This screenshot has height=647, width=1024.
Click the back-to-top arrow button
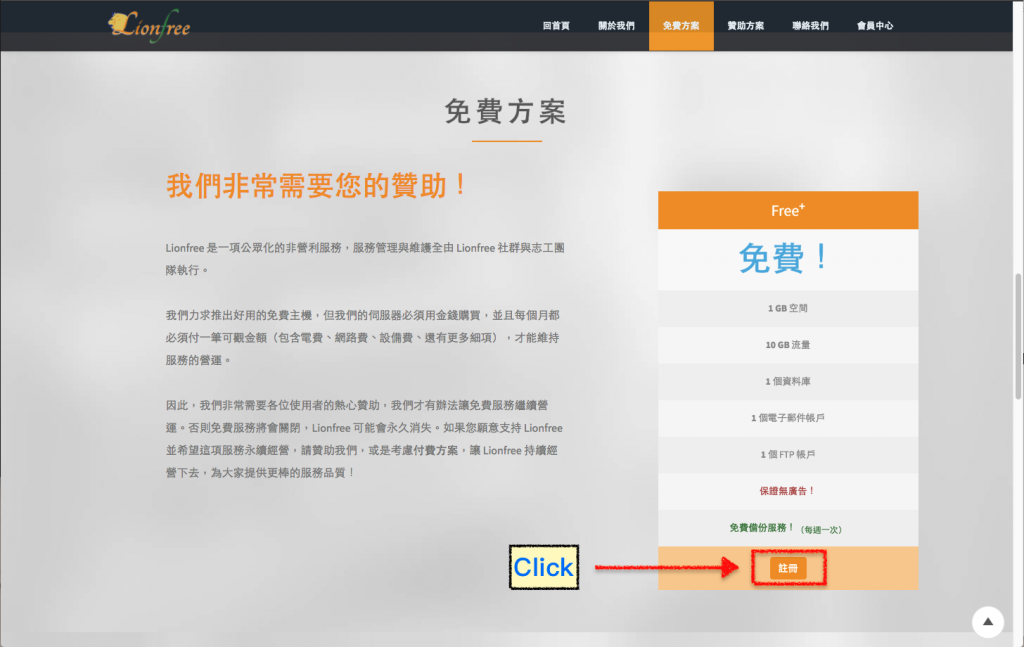(987, 622)
